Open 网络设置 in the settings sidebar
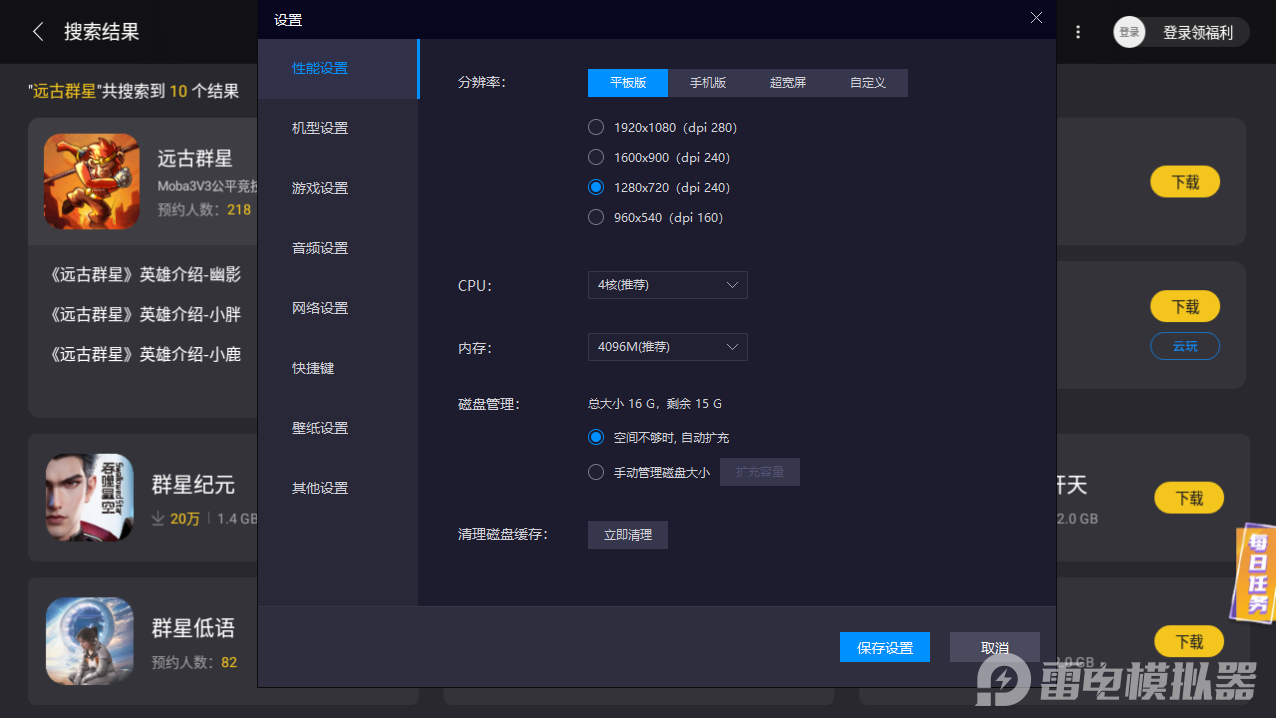The image size is (1276, 718). [338, 308]
